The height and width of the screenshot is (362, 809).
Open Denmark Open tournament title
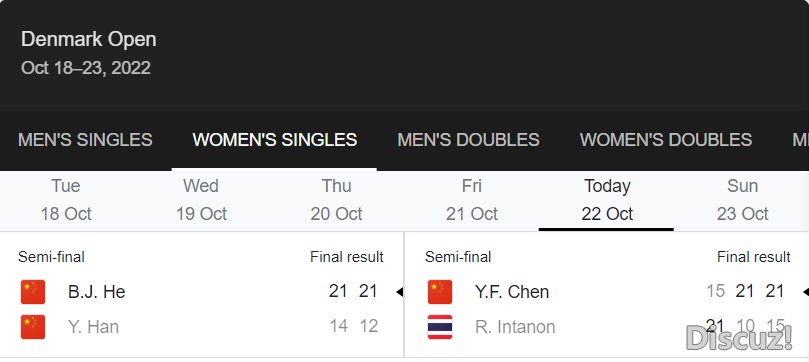(89, 40)
